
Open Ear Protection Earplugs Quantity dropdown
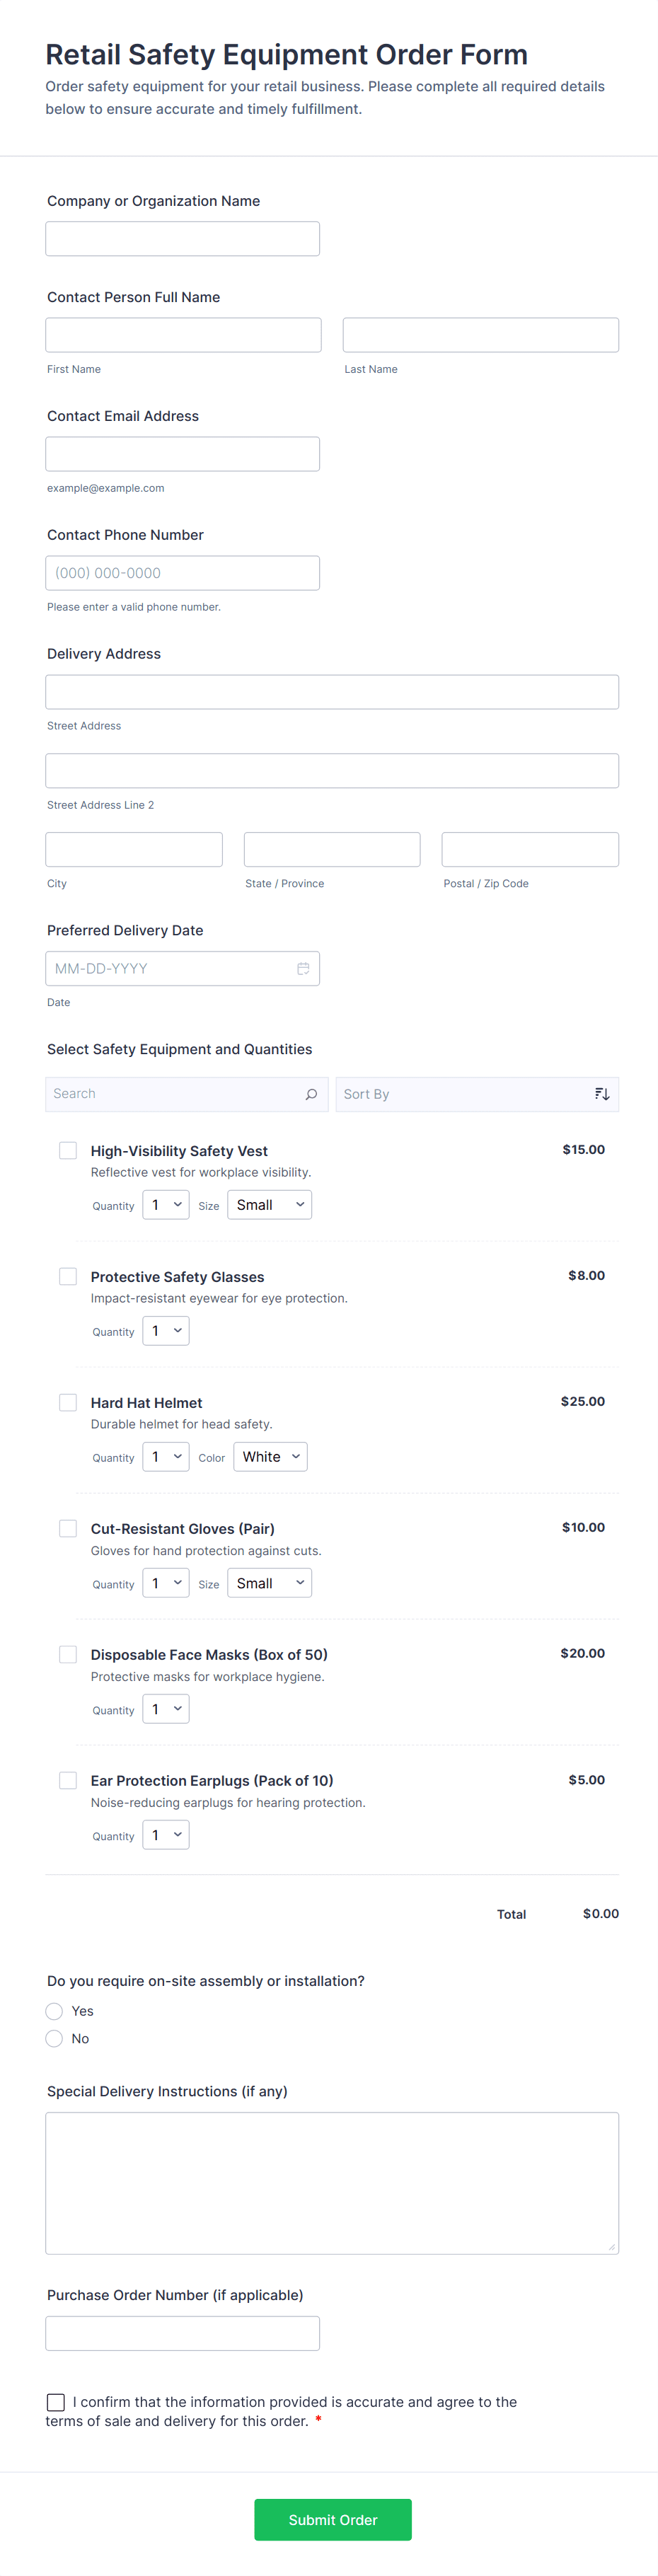[x=166, y=1835]
